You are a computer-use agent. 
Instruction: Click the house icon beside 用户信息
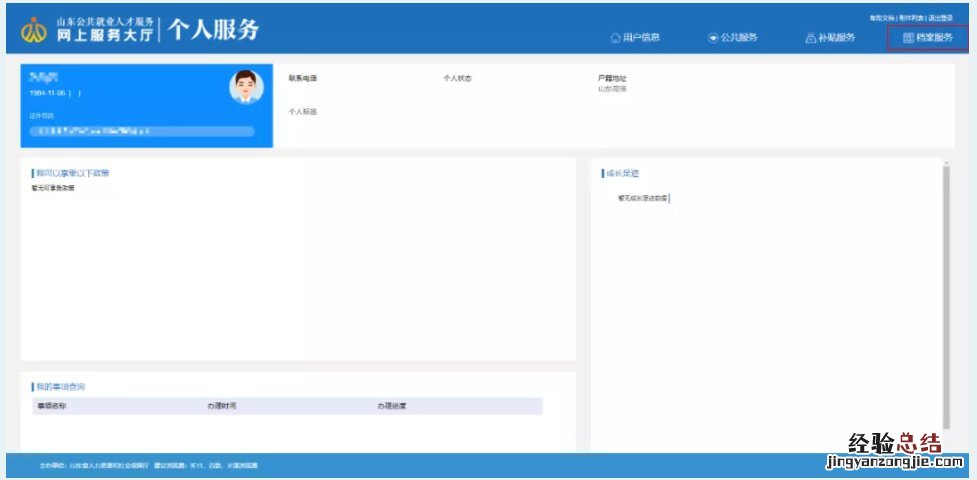616,37
